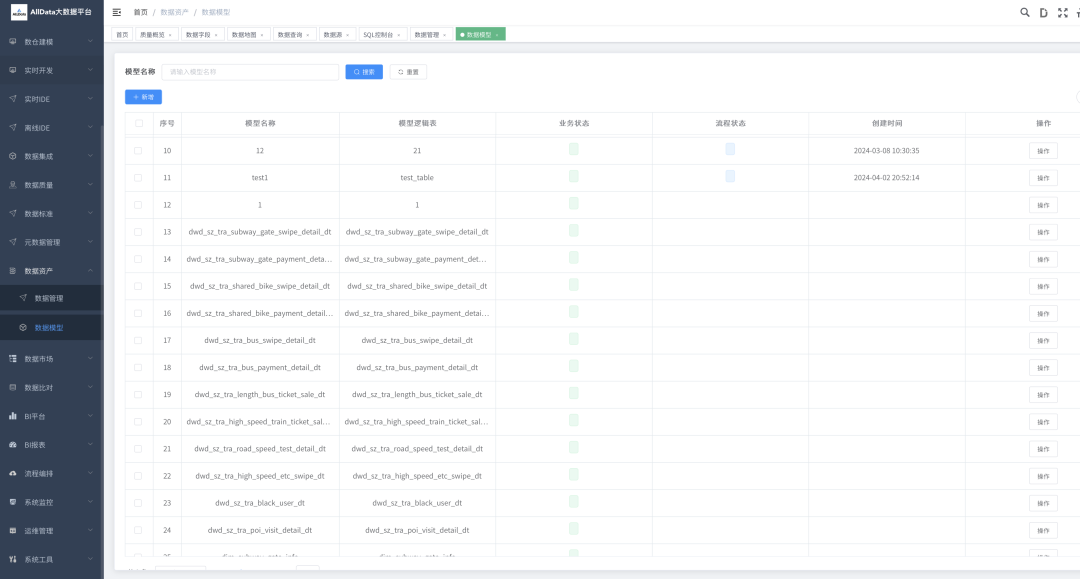The height and width of the screenshot is (579, 1080).
Task: Click the search magnifier icon in top bar
Action: (1024, 12)
